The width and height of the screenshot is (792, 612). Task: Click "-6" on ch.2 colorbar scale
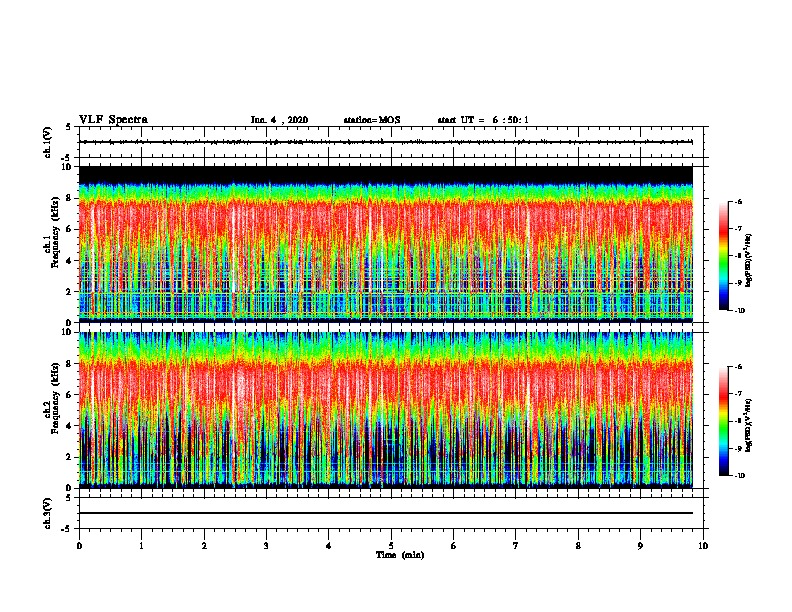(738, 367)
